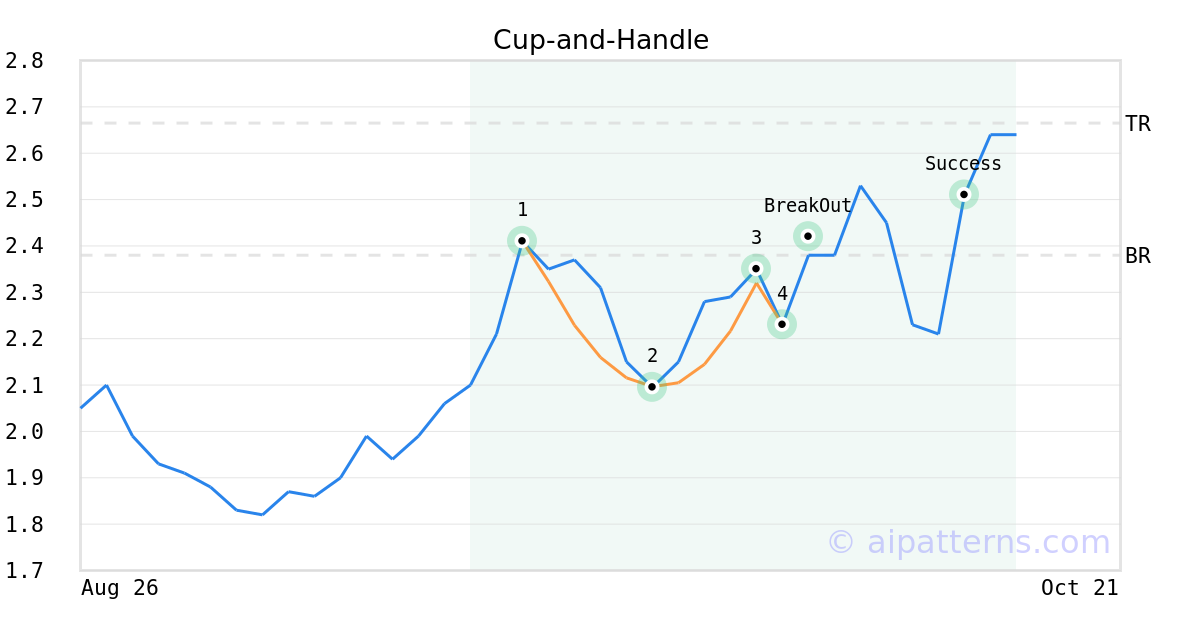Click the 2.8 y-axis label

click(x=24, y=61)
